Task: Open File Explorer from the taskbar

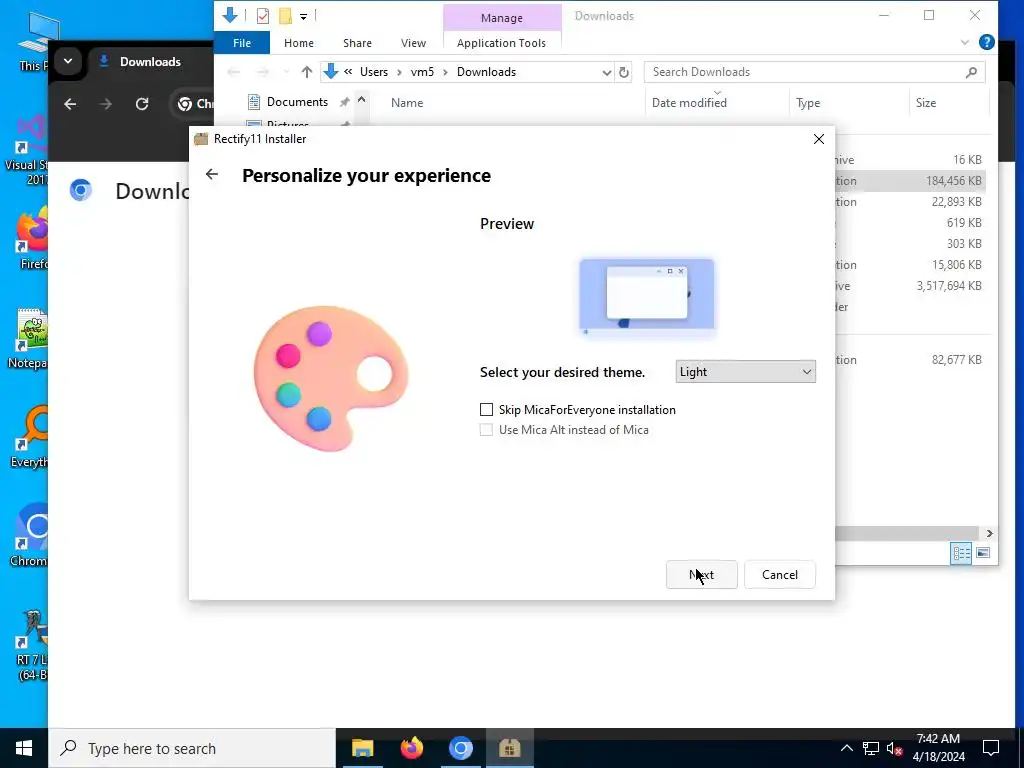Action: [x=362, y=748]
